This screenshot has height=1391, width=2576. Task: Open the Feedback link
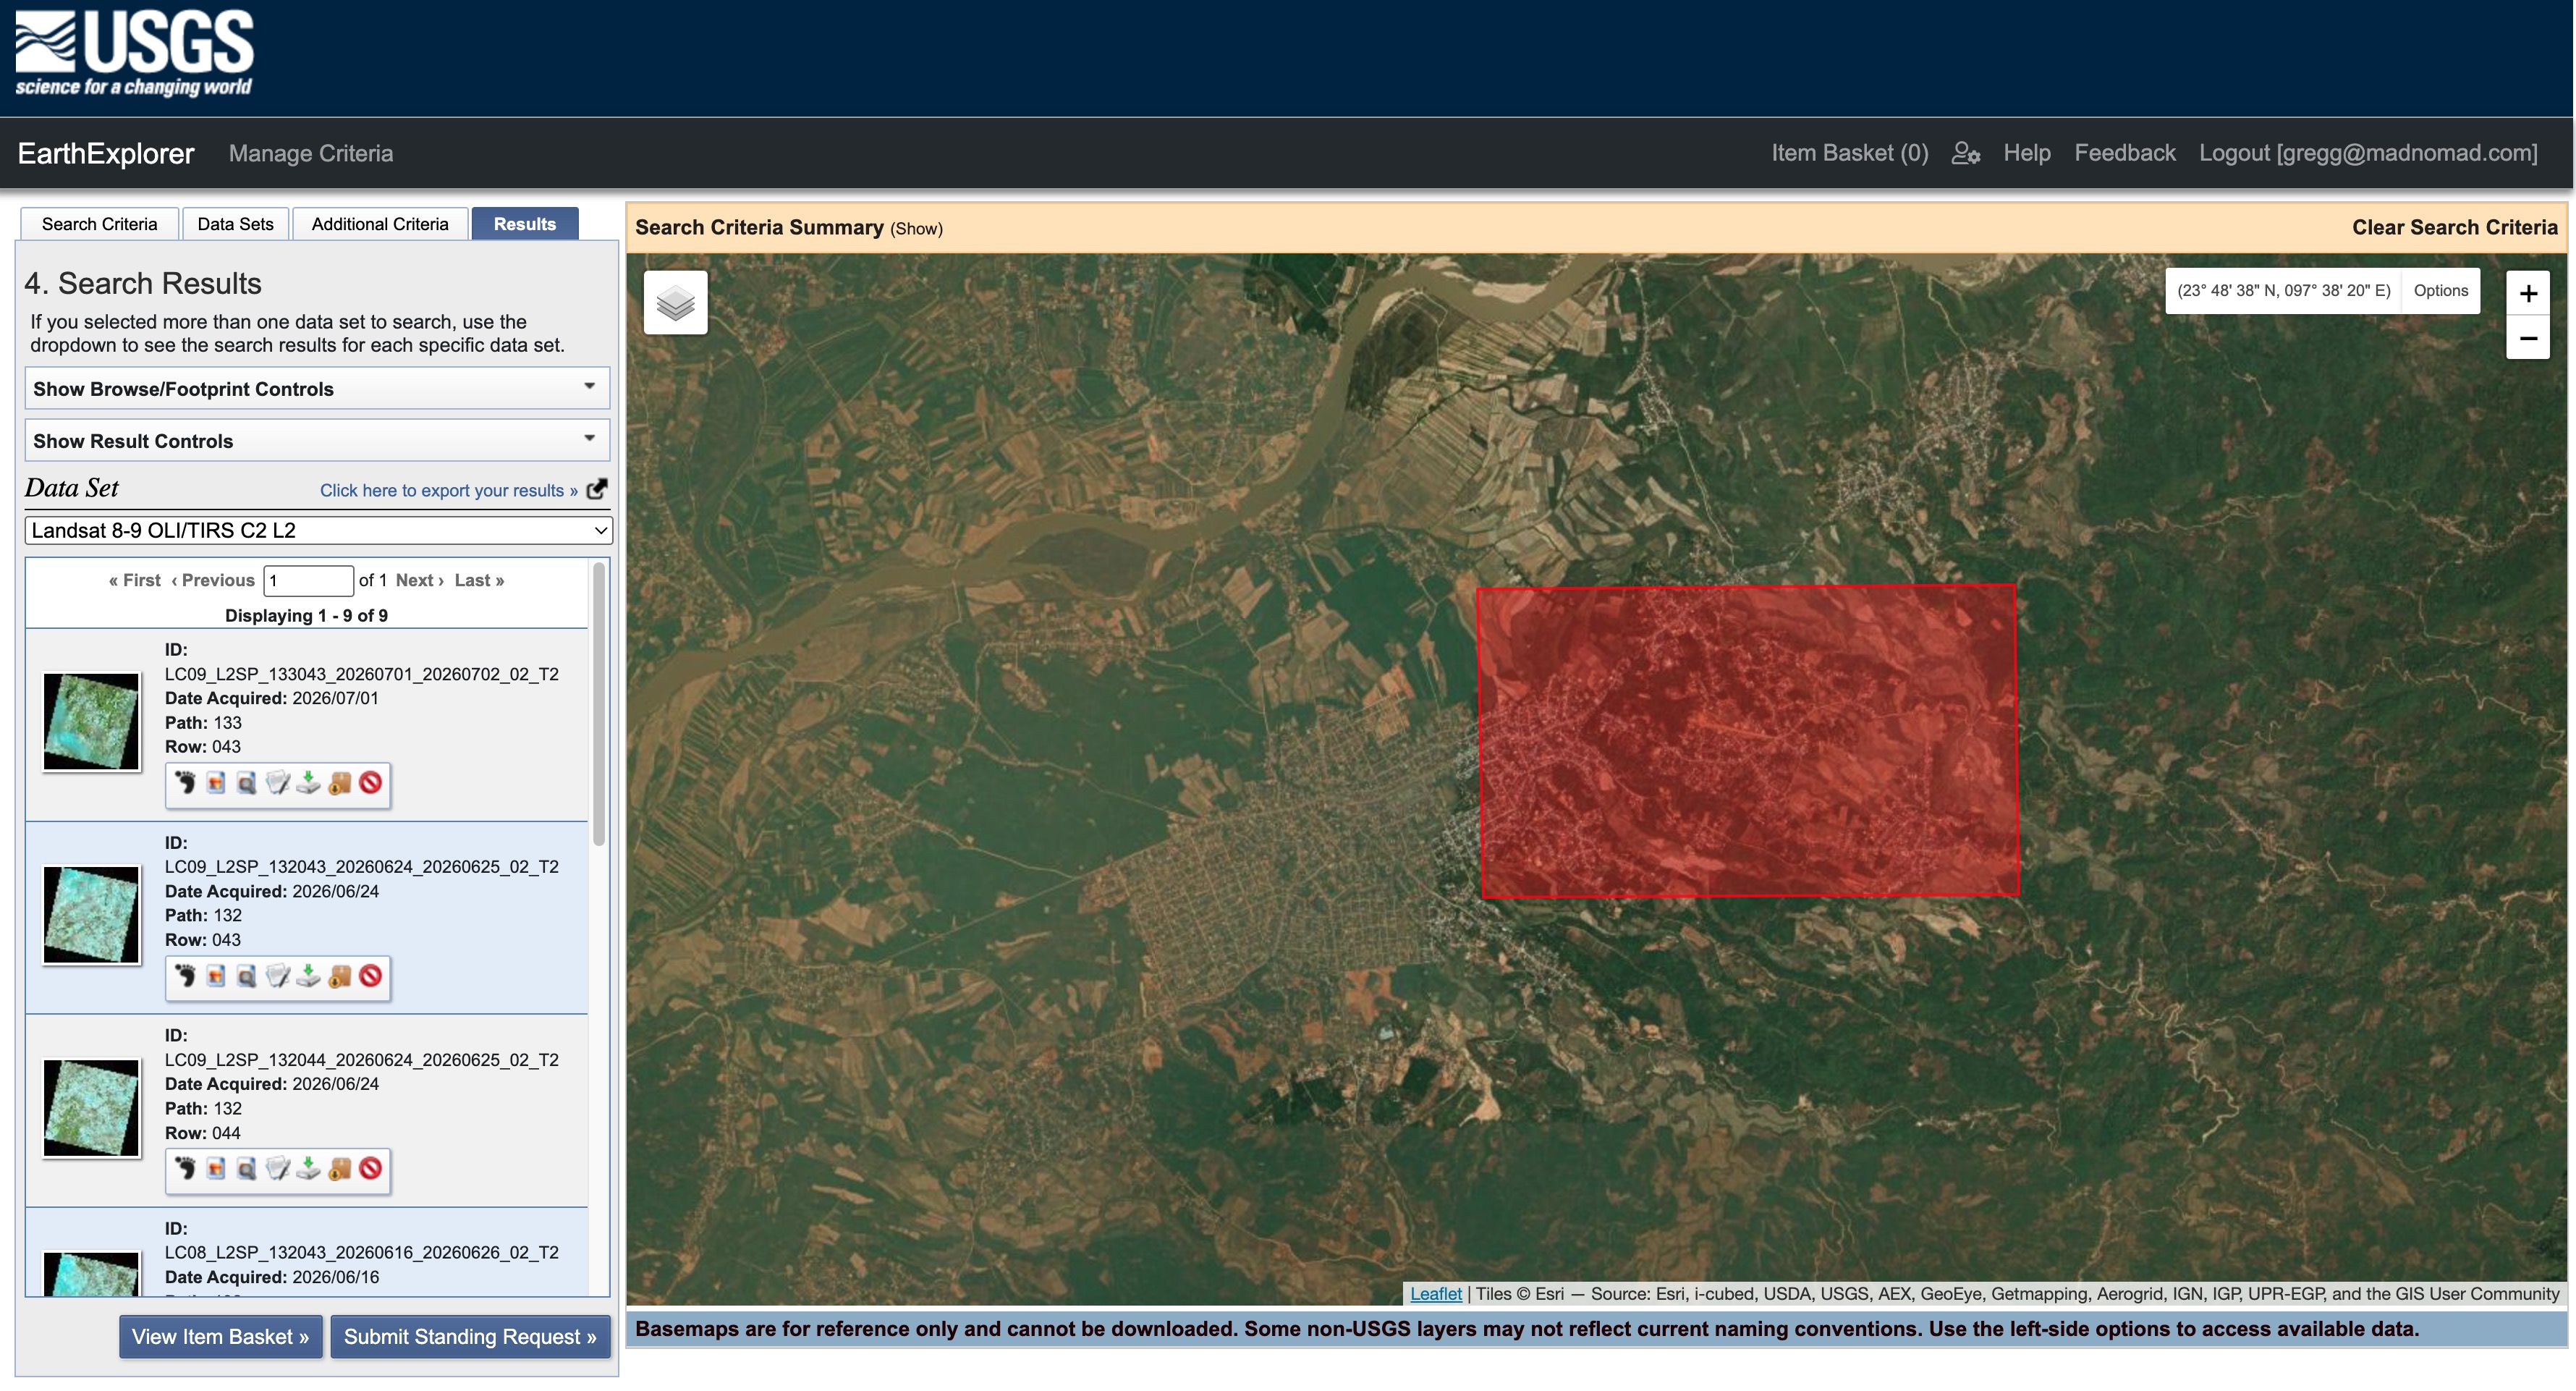[x=2125, y=153]
